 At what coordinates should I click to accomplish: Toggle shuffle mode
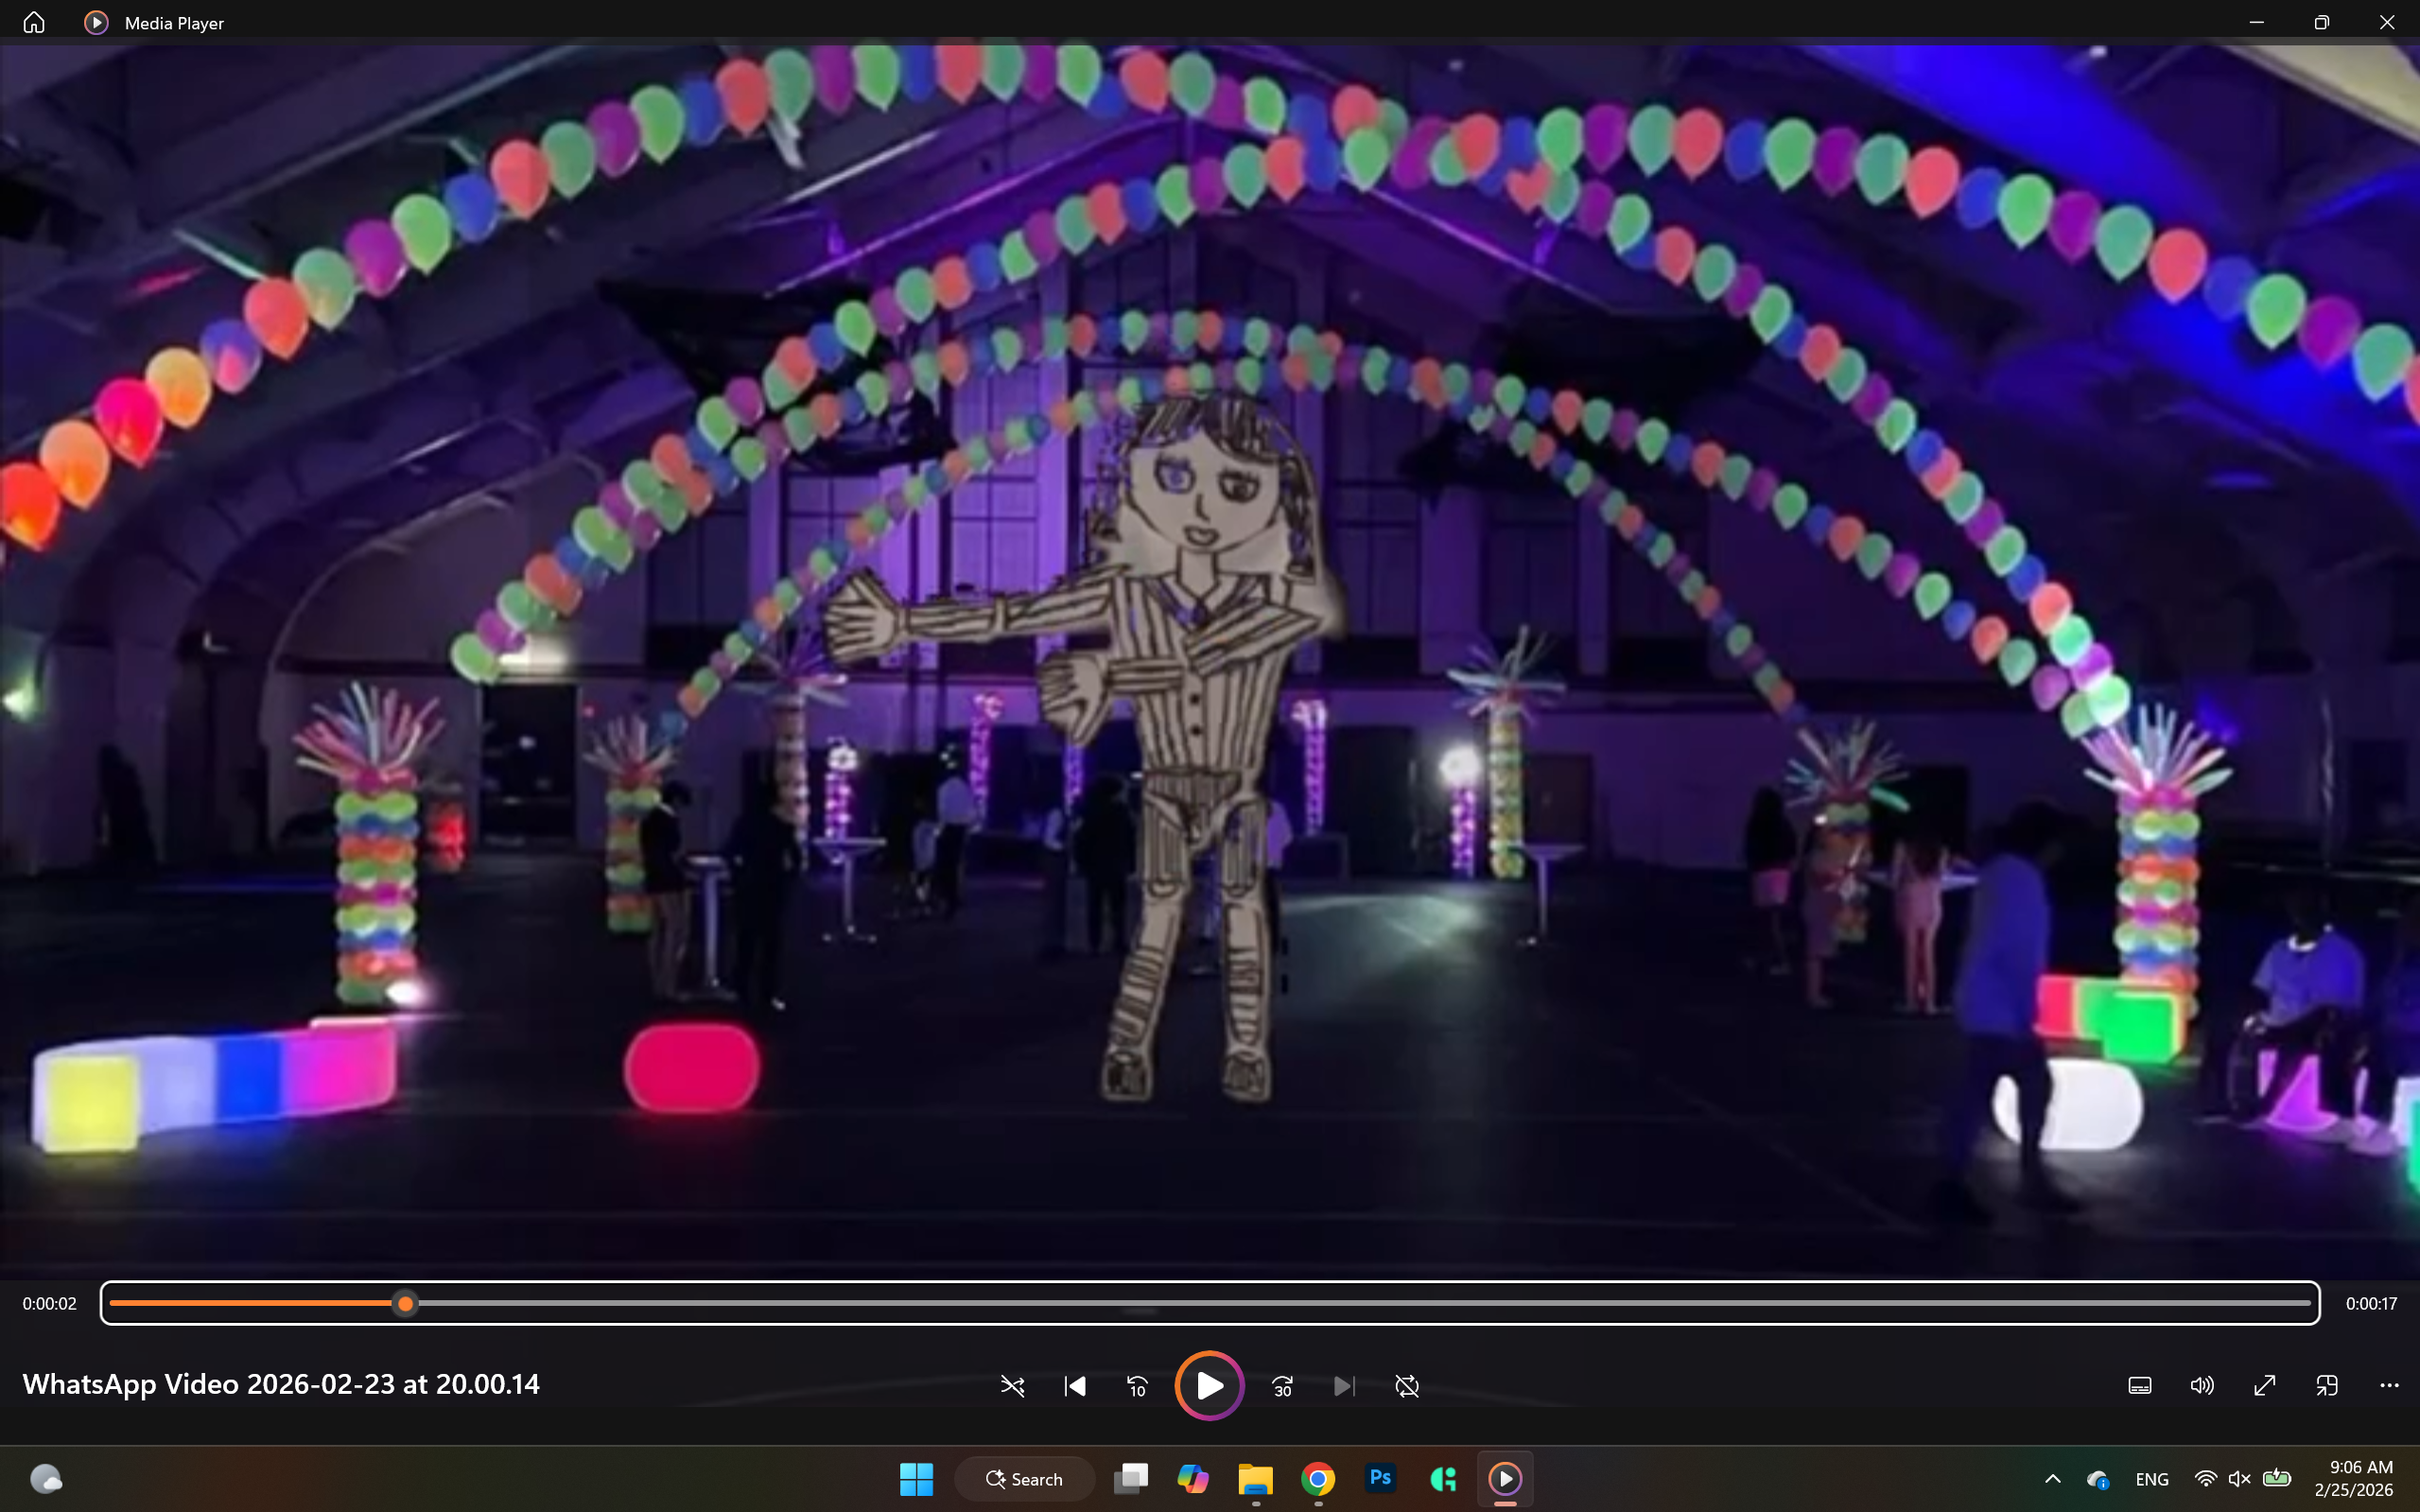coord(1012,1386)
